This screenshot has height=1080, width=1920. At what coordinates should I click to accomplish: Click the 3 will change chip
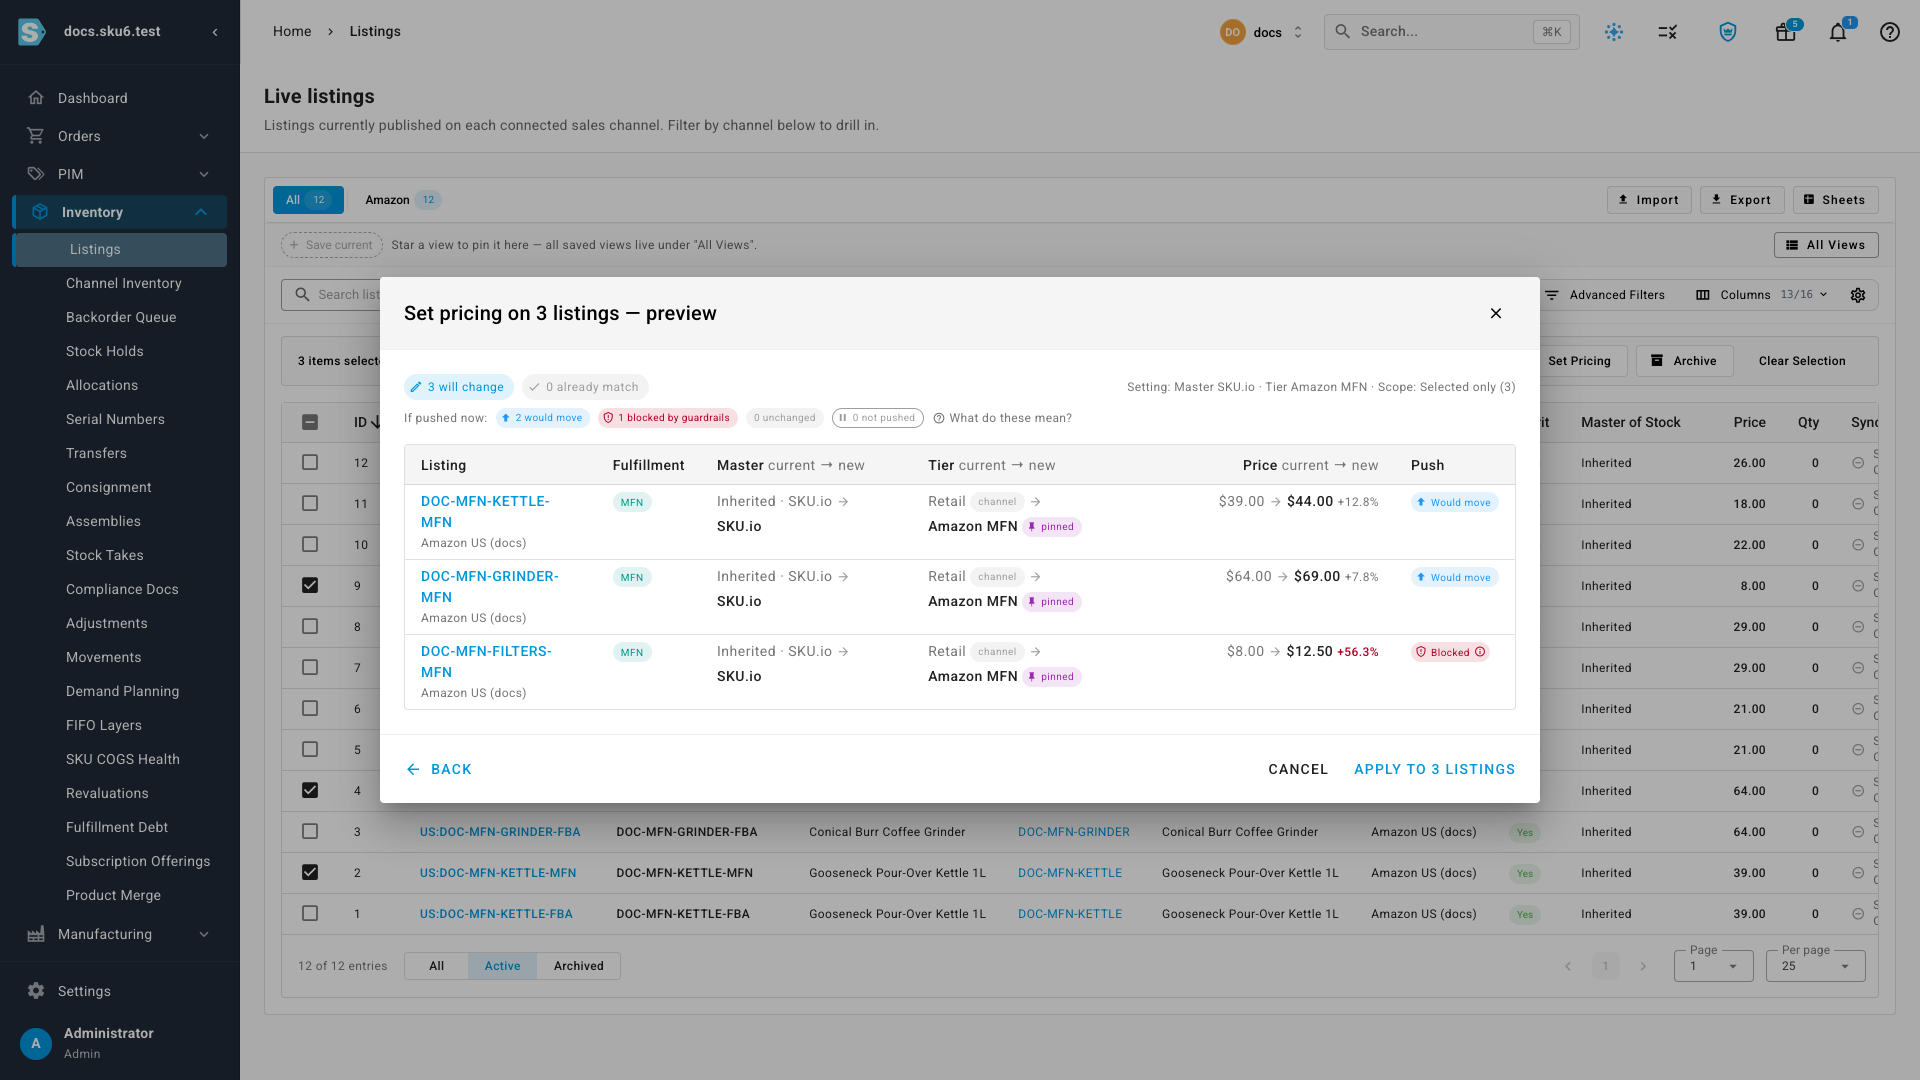[458, 387]
